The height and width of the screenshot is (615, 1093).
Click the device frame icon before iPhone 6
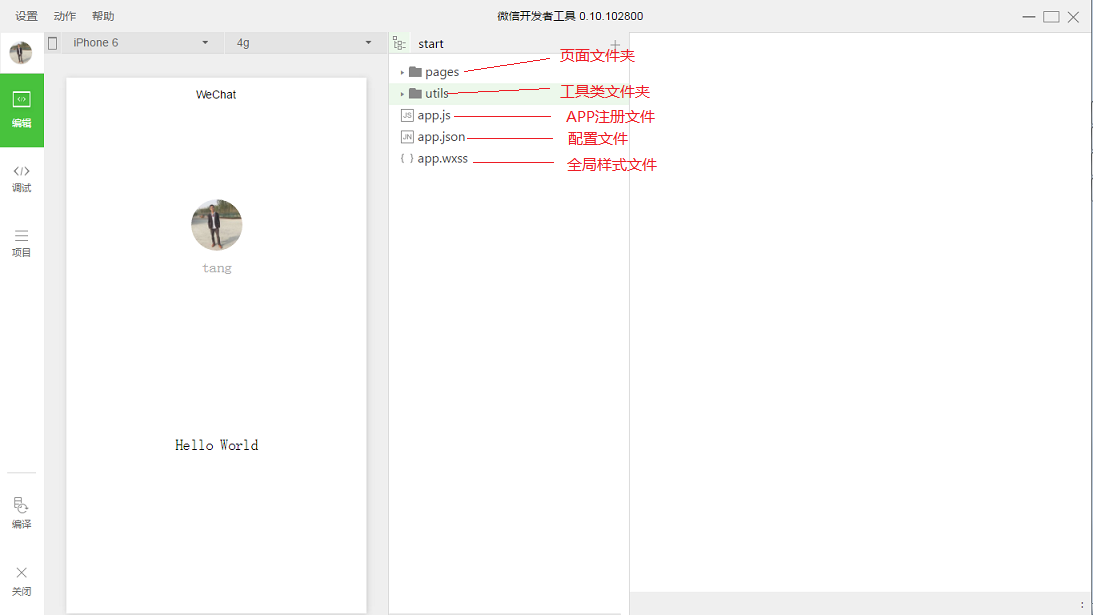coord(51,42)
